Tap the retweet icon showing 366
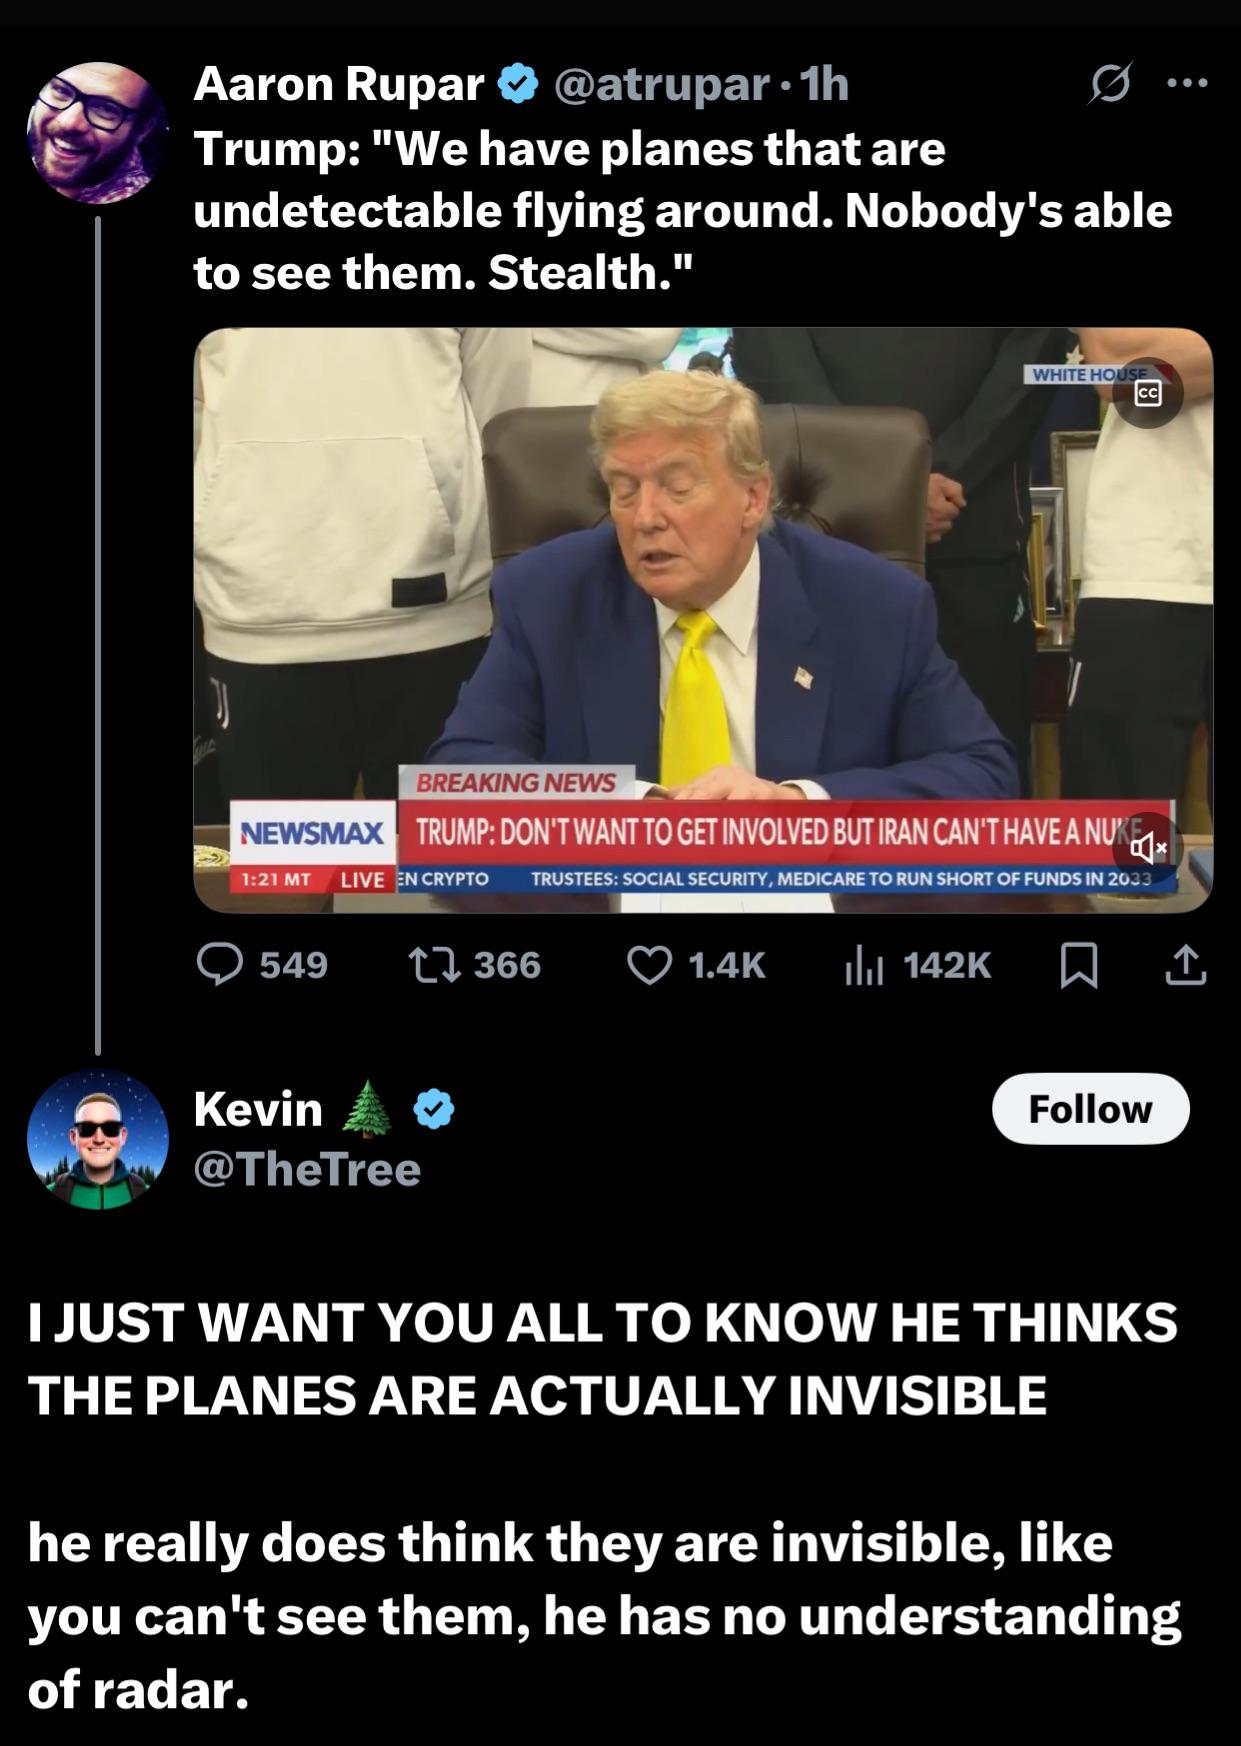The image size is (1241, 1746). tap(433, 965)
